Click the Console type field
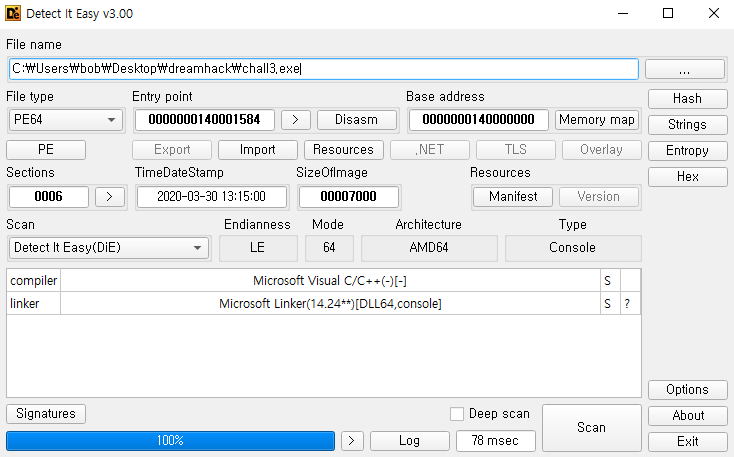This screenshot has width=734, height=457. pyautogui.click(x=573, y=248)
